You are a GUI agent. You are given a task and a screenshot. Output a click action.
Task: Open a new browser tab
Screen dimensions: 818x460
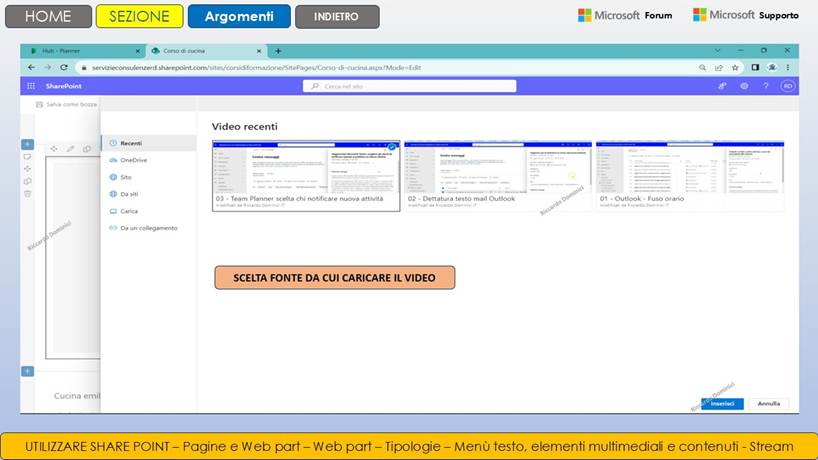[278, 51]
